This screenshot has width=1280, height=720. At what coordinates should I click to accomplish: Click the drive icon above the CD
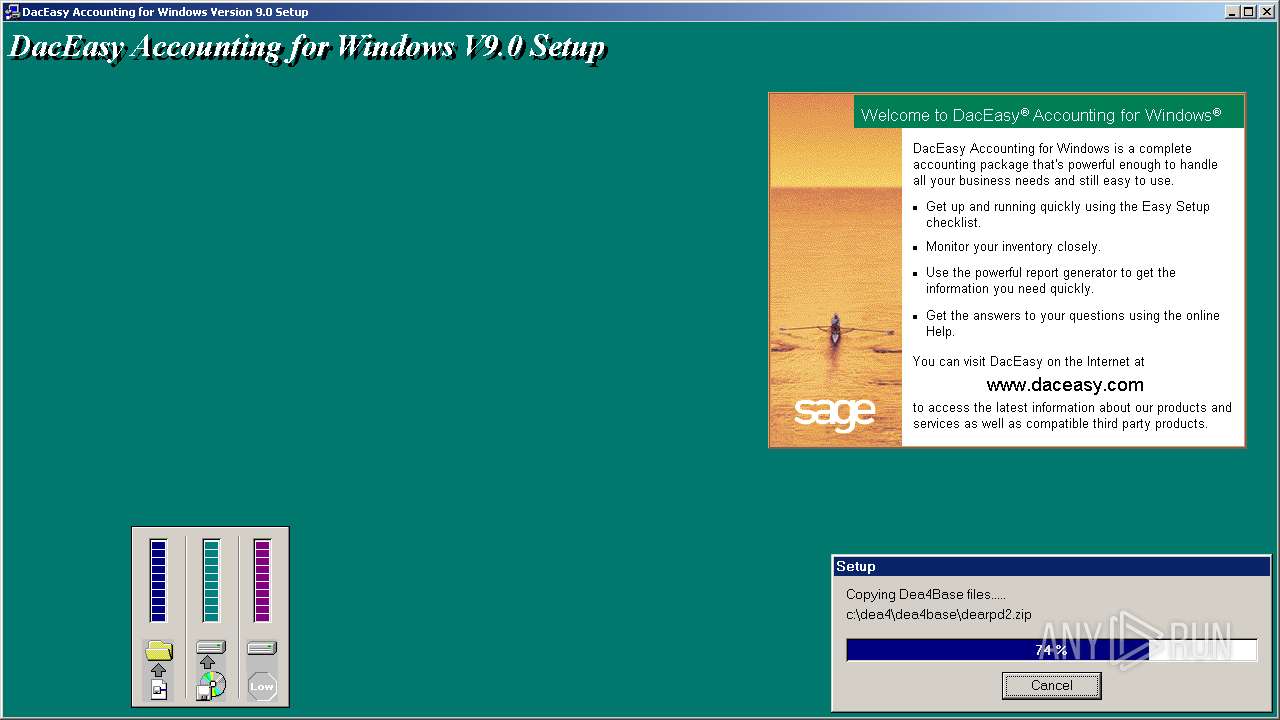tap(211, 647)
